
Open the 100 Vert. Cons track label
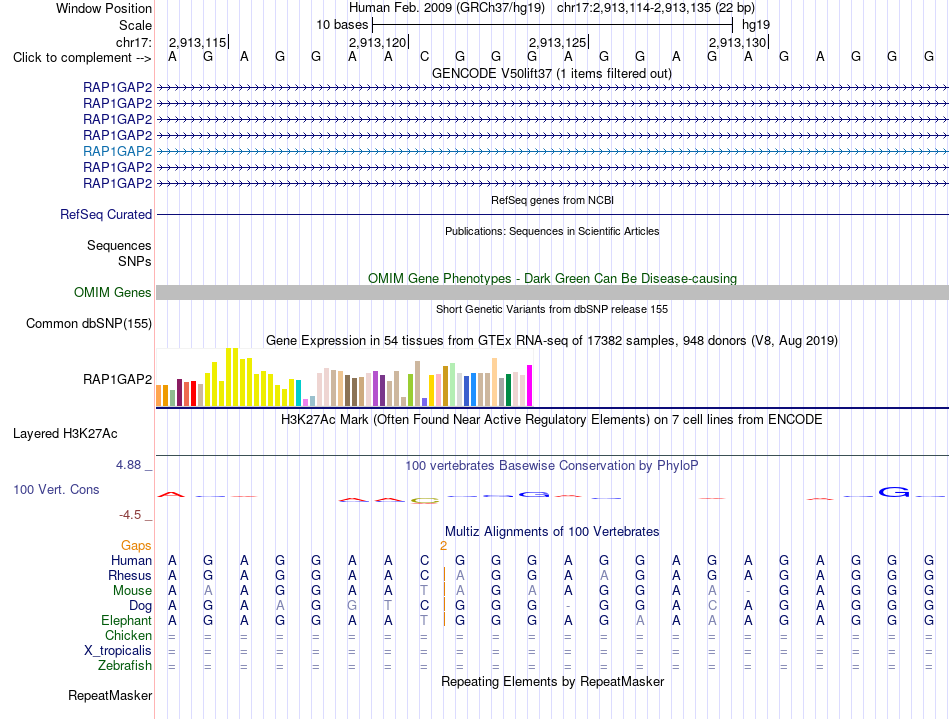pyautogui.click(x=56, y=489)
